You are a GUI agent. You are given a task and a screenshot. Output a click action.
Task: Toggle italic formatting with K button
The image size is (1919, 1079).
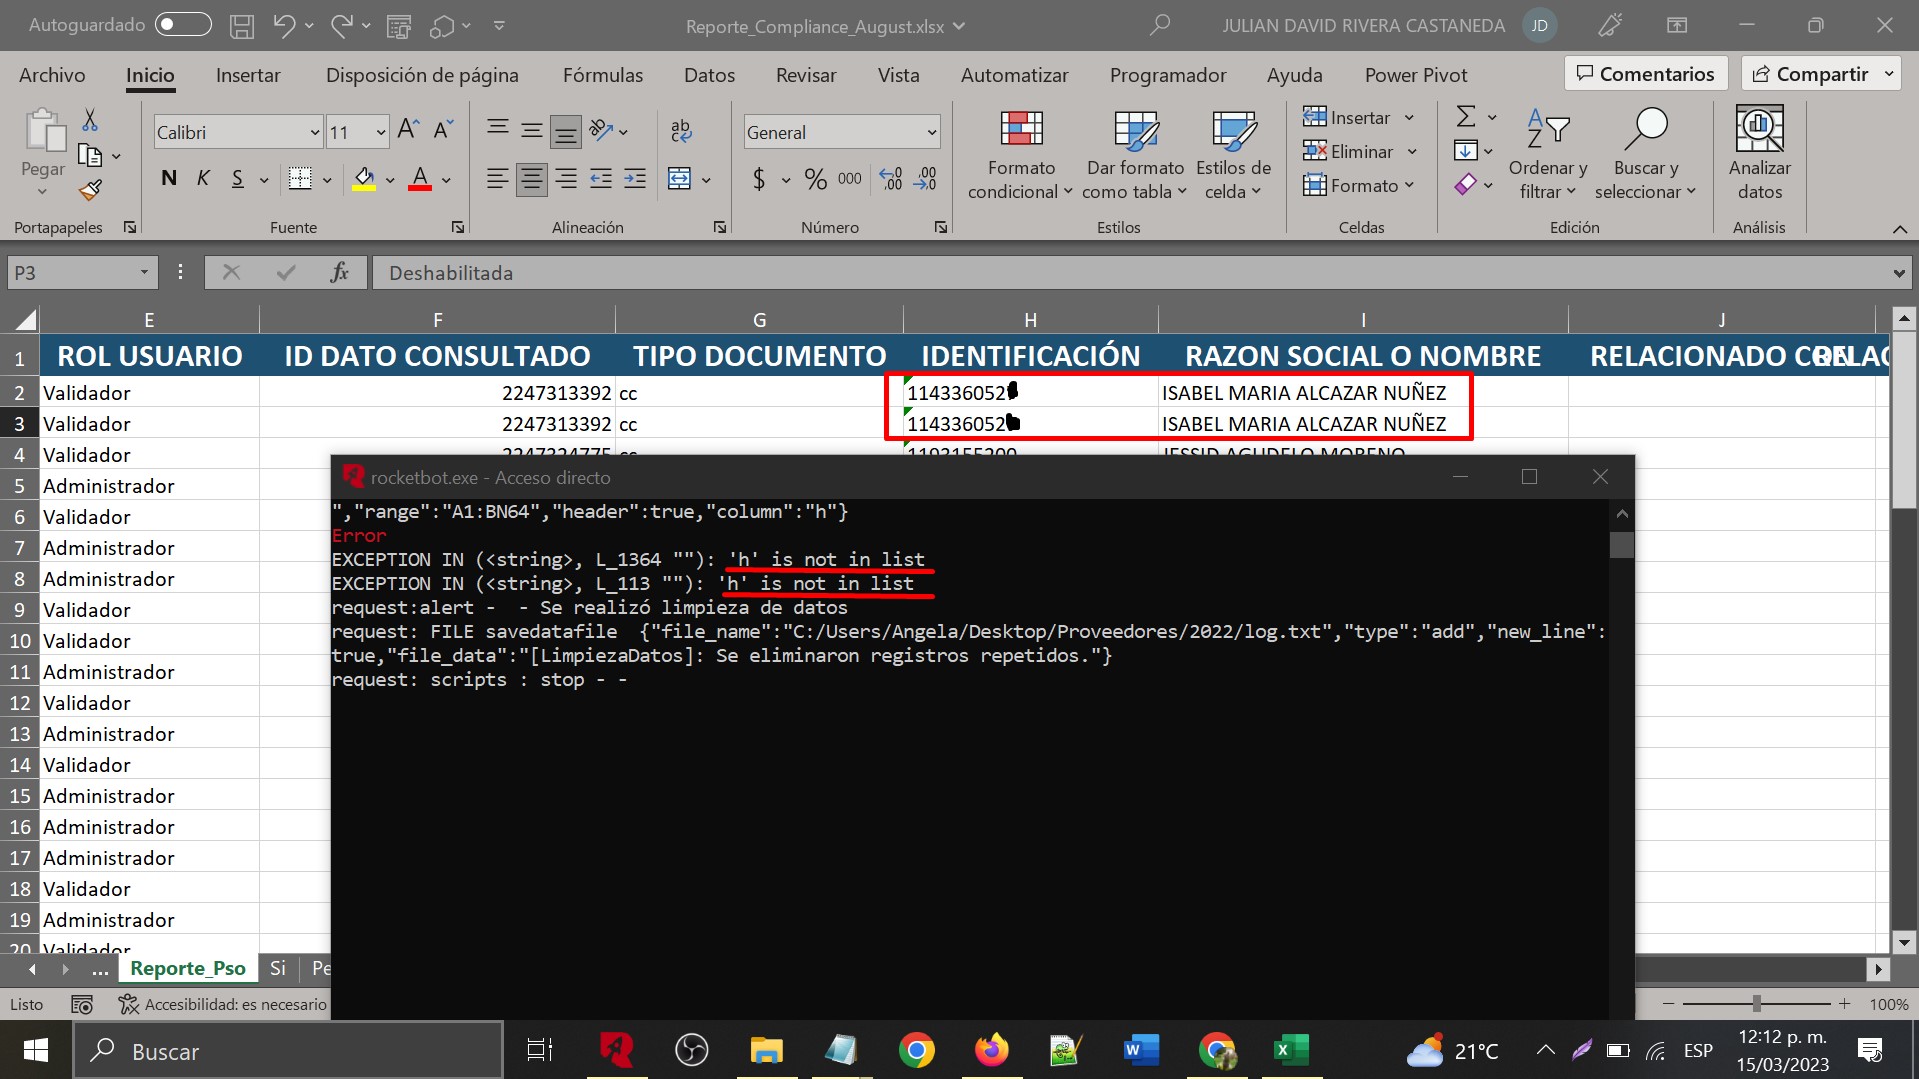(x=203, y=179)
